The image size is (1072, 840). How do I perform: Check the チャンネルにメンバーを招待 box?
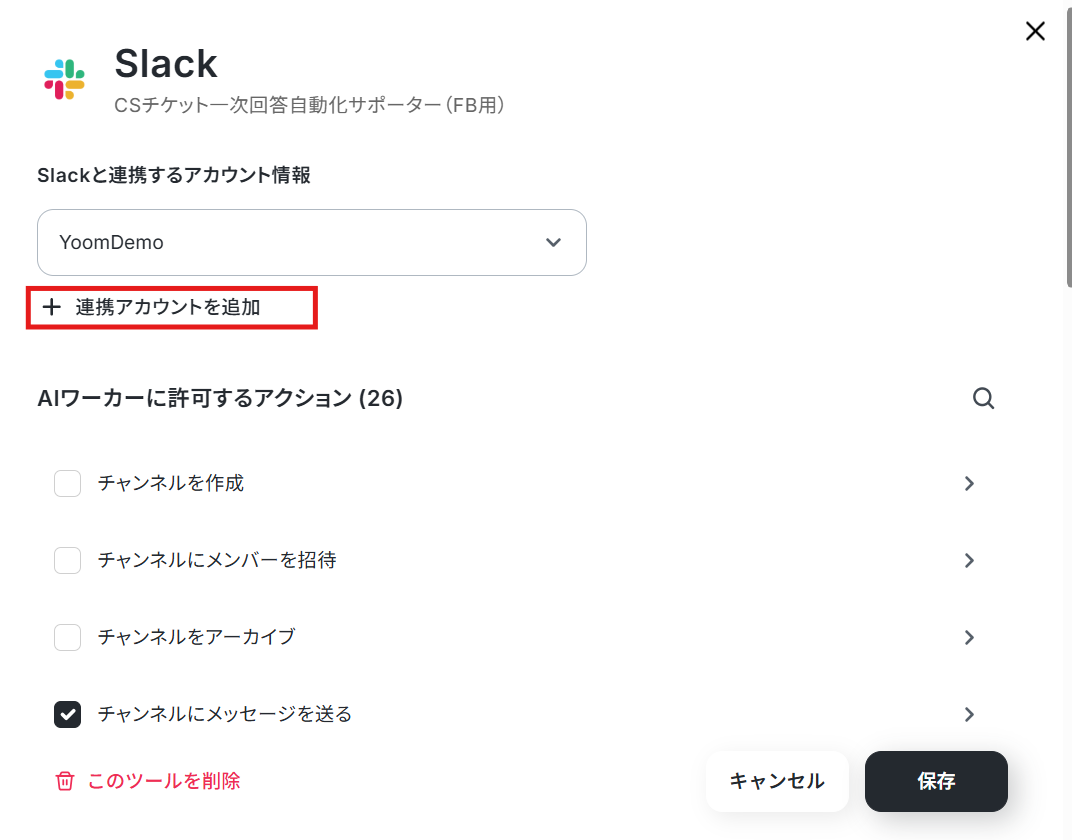[x=68, y=560]
